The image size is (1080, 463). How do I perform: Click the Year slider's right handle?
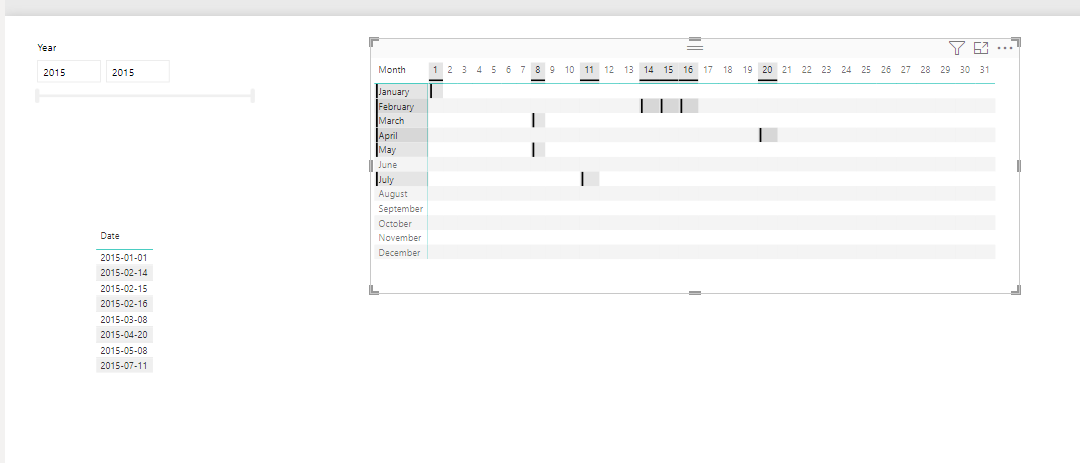253,96
